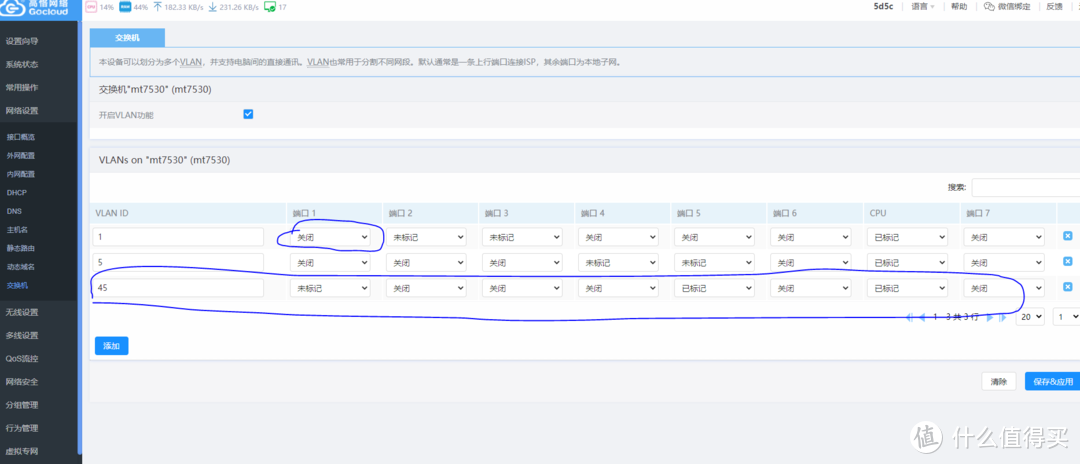1080x464 pixels.
Task: Open page number dropdown showing 1
Action: (x=1066, y=317)
